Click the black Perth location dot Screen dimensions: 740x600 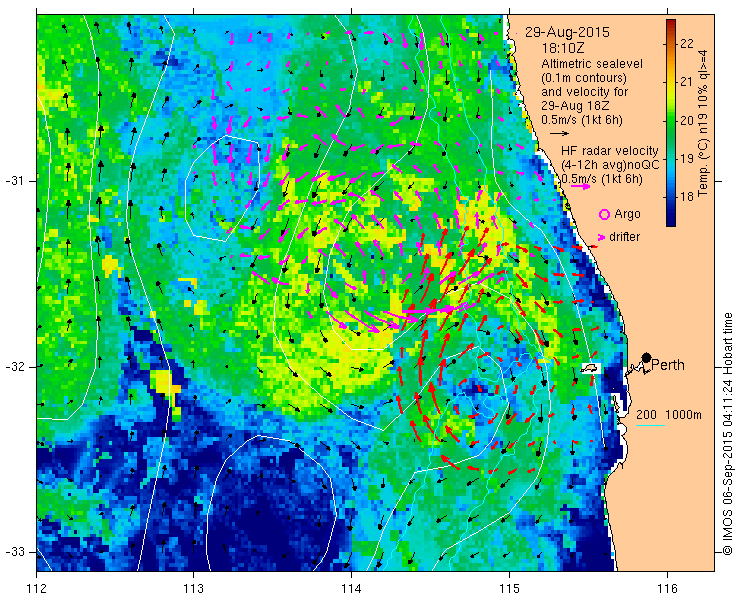pyautogui.click(x=647, y=357)
